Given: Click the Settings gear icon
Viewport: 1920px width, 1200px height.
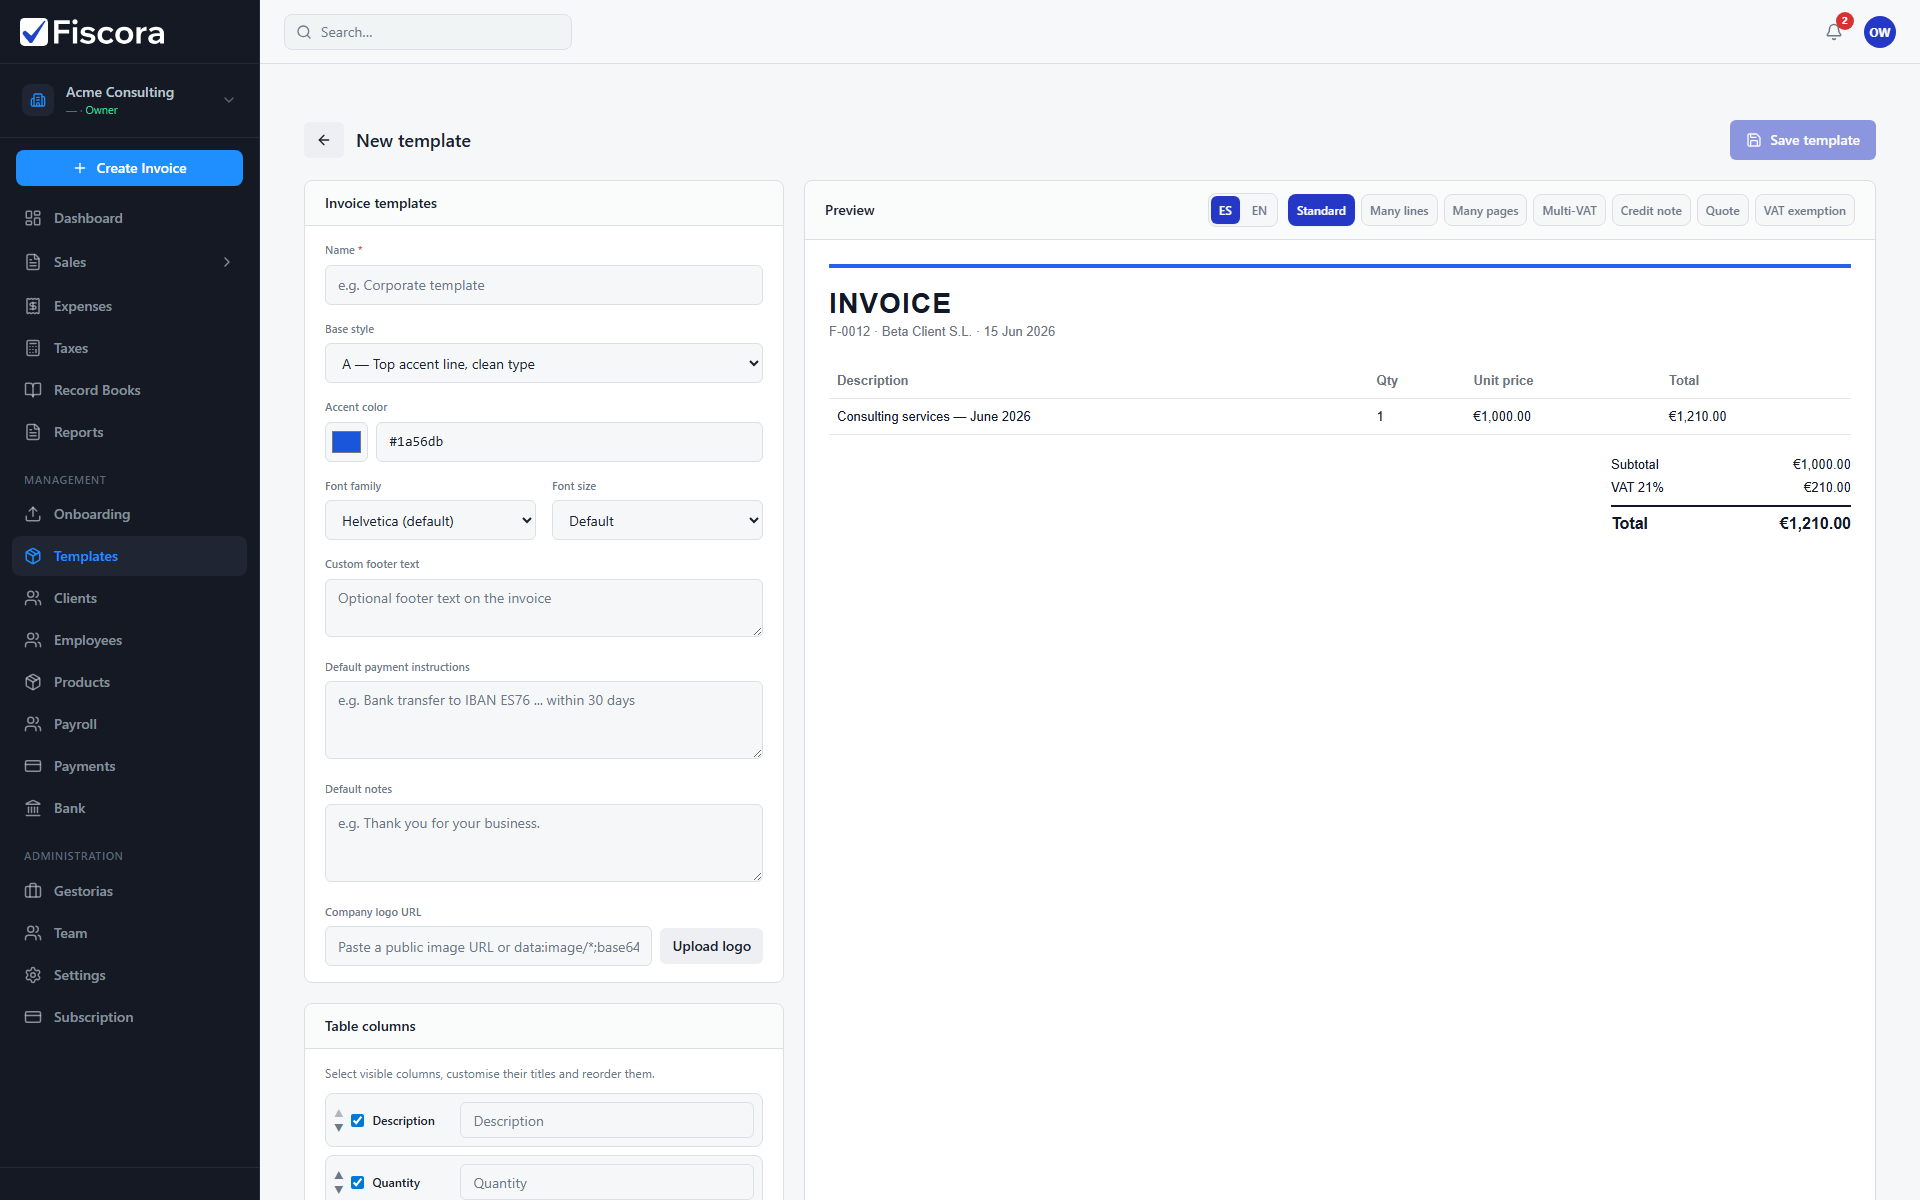Looking at the screenshot, I should pyautogui.click(x=33, y=975).
